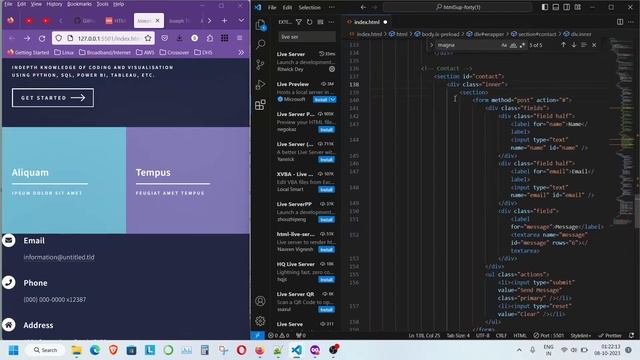Clear extensions search results icon
Image resolution: width=640 pixels, height=360 pixels.
pos(320,22)
